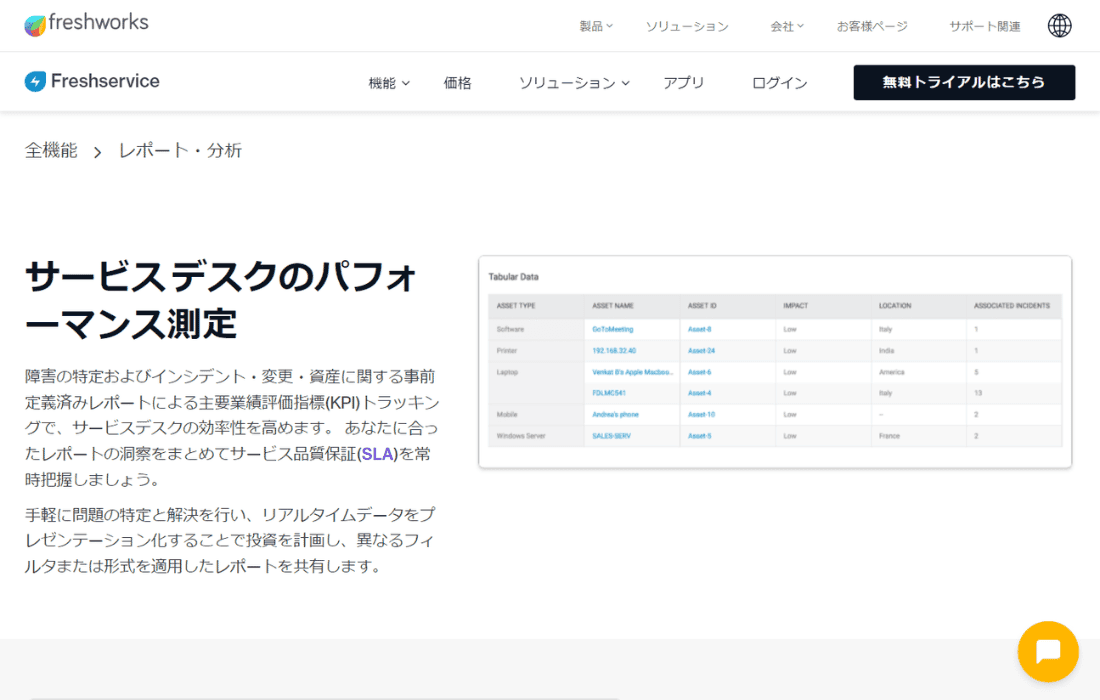Open the Freshworks logo home link

[x=86, y=24]
